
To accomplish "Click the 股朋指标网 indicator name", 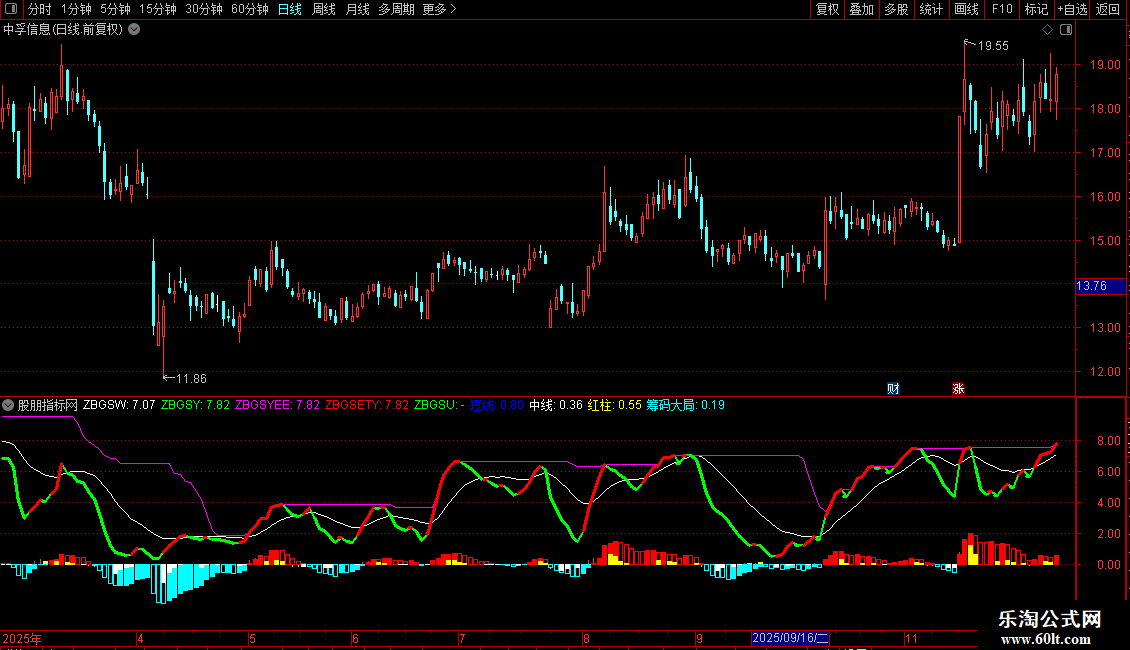I will click(48, 406).
